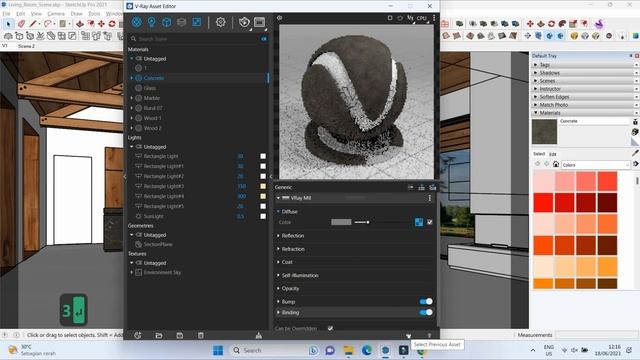The image size is (640, 360).
Task: Show the V-Ray Frame Buffer window
Action: (259, 22)
